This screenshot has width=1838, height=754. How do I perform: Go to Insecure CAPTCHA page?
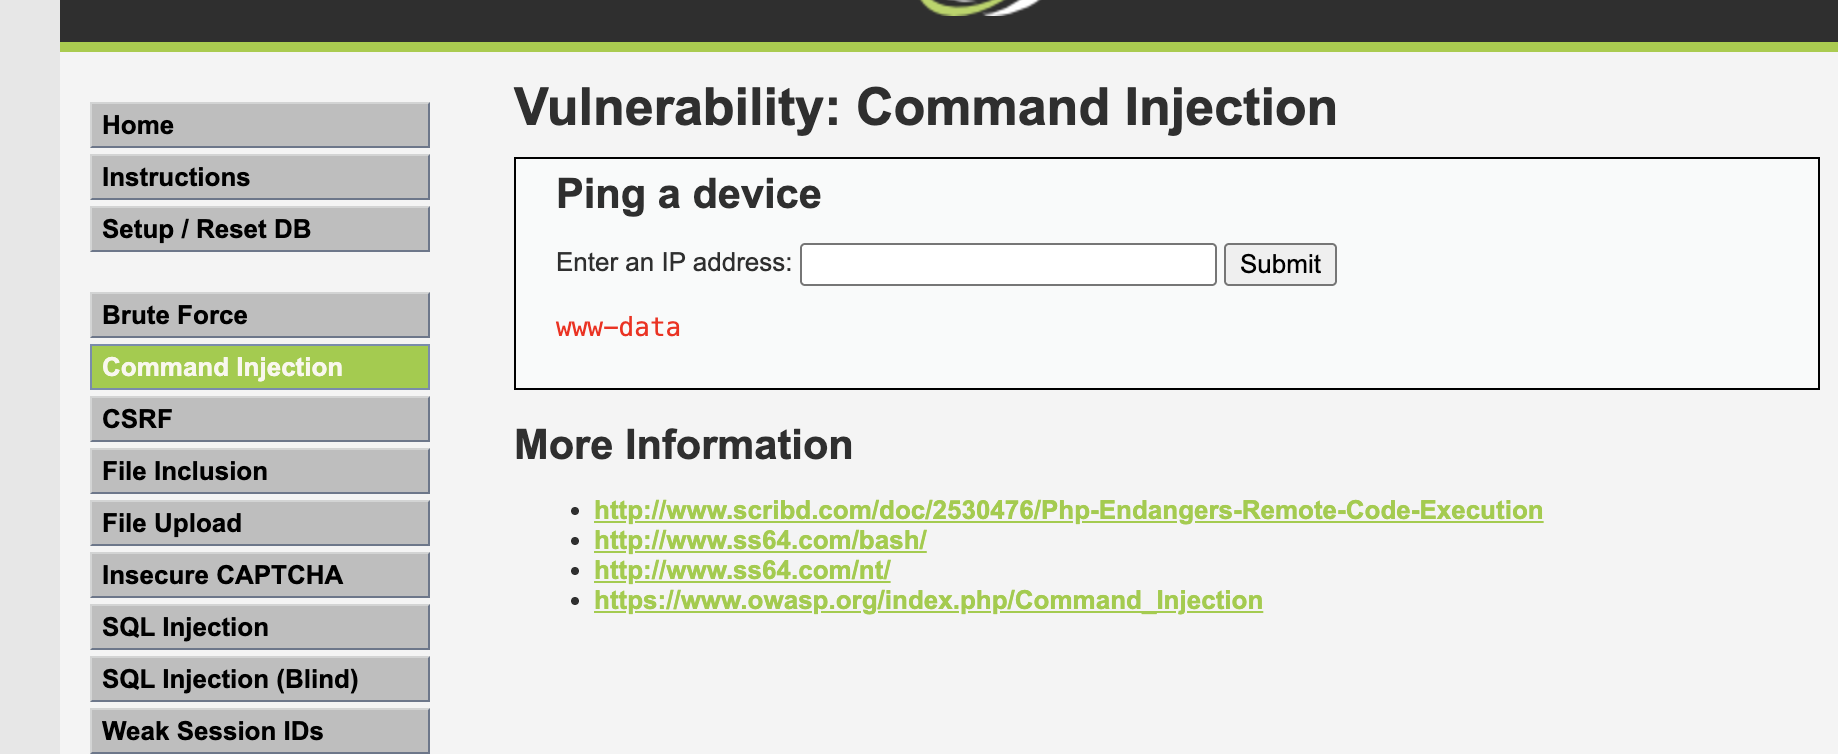tap(260, 575)
